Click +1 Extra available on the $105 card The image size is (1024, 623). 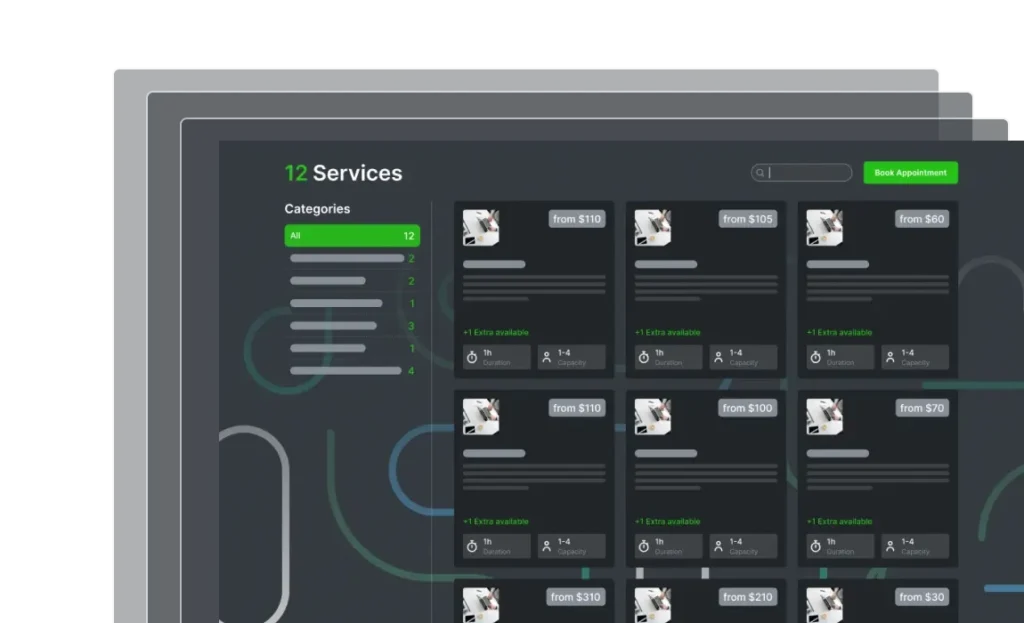(x=667, y=332)
